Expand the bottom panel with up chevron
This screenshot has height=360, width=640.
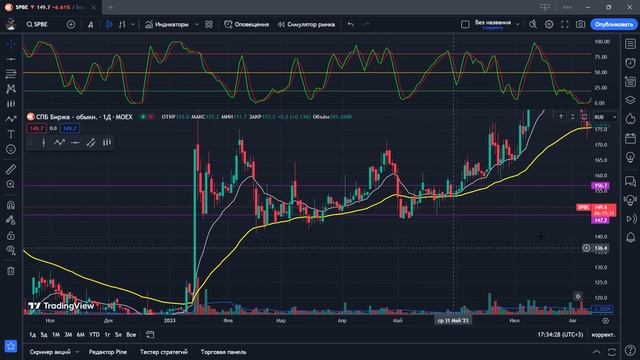(x=596, y=352)
